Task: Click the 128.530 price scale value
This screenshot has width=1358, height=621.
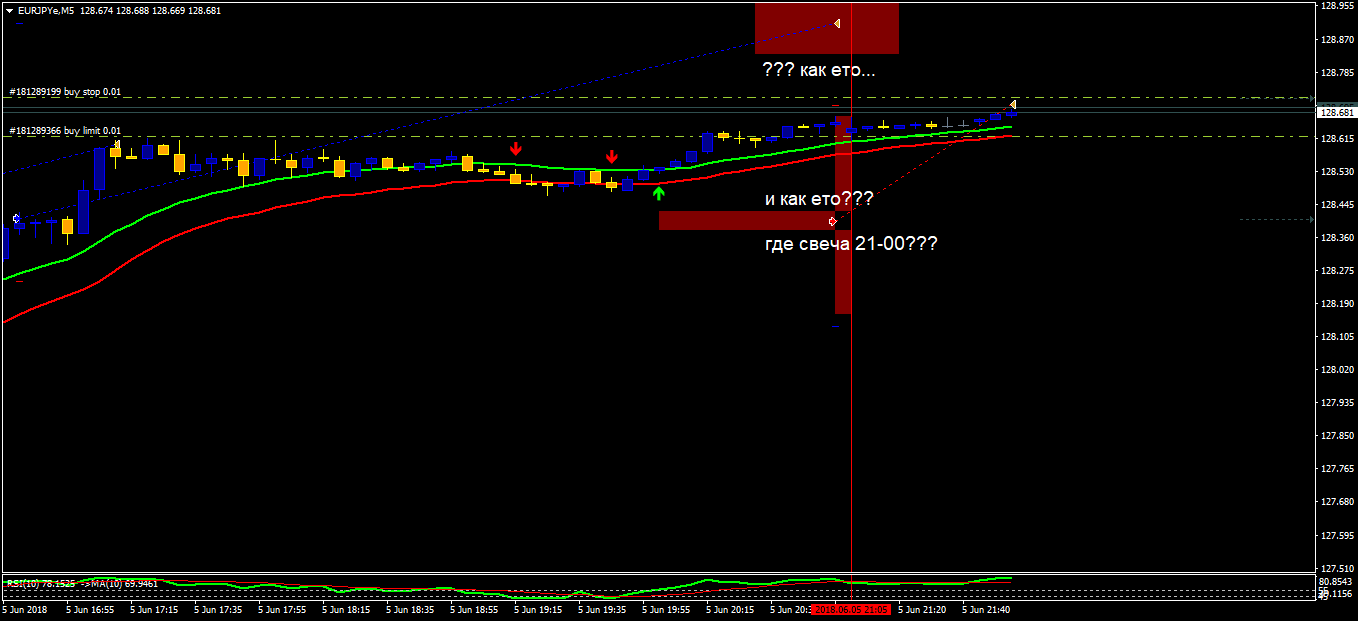Action: [1337, 171]
